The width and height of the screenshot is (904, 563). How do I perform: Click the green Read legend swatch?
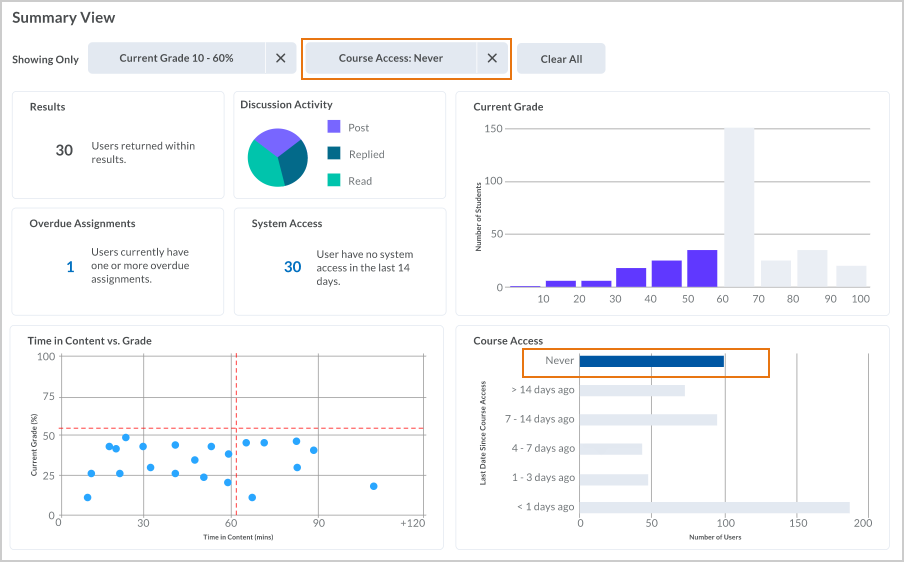334,181
